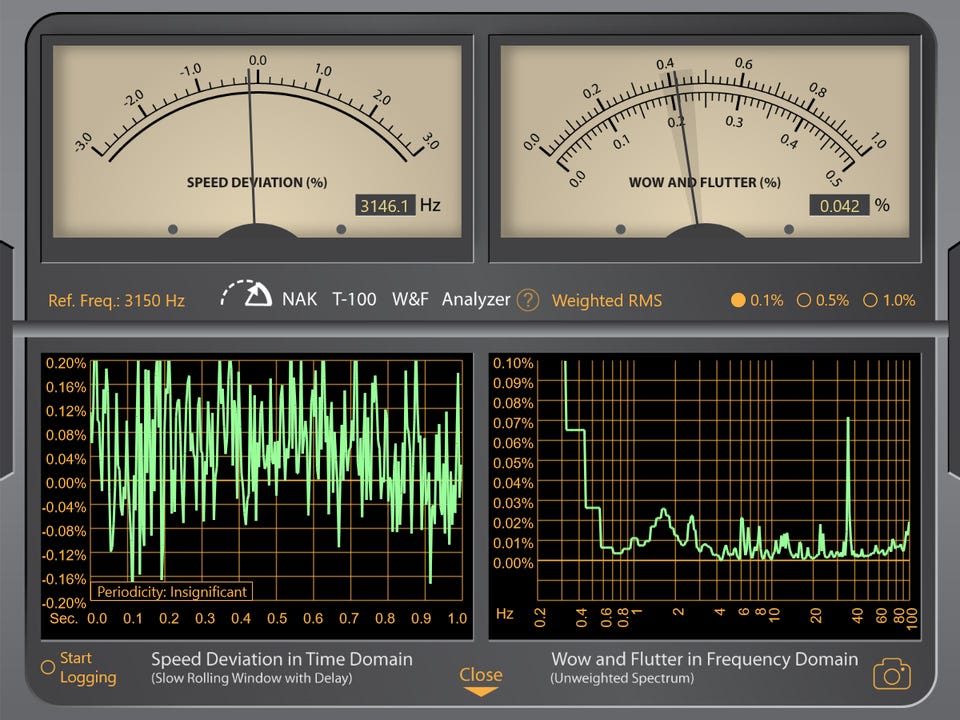The height and width of the screenshot is (720, 960).
Task: Click the Analyzer title label
Action: click(x=476, y=299)
